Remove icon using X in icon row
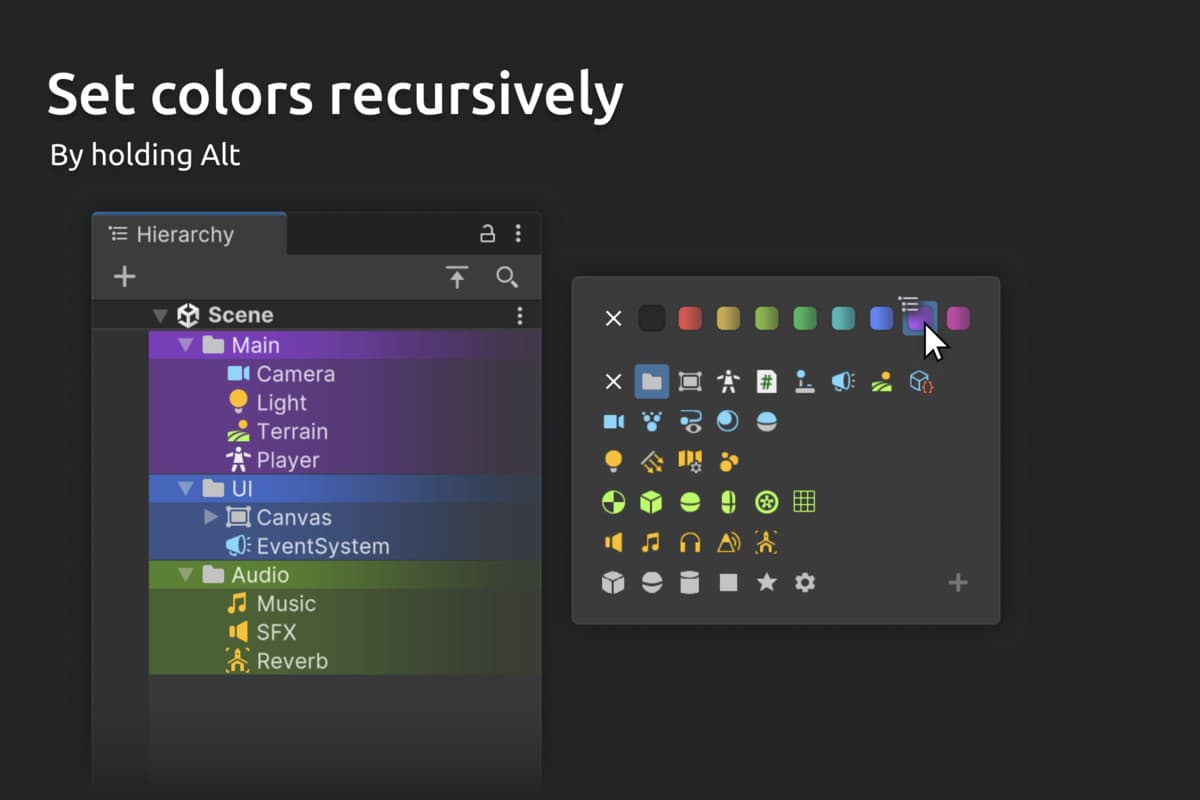Image resolution: width=1200 pixels, height=800 pixels. [613, 381]
